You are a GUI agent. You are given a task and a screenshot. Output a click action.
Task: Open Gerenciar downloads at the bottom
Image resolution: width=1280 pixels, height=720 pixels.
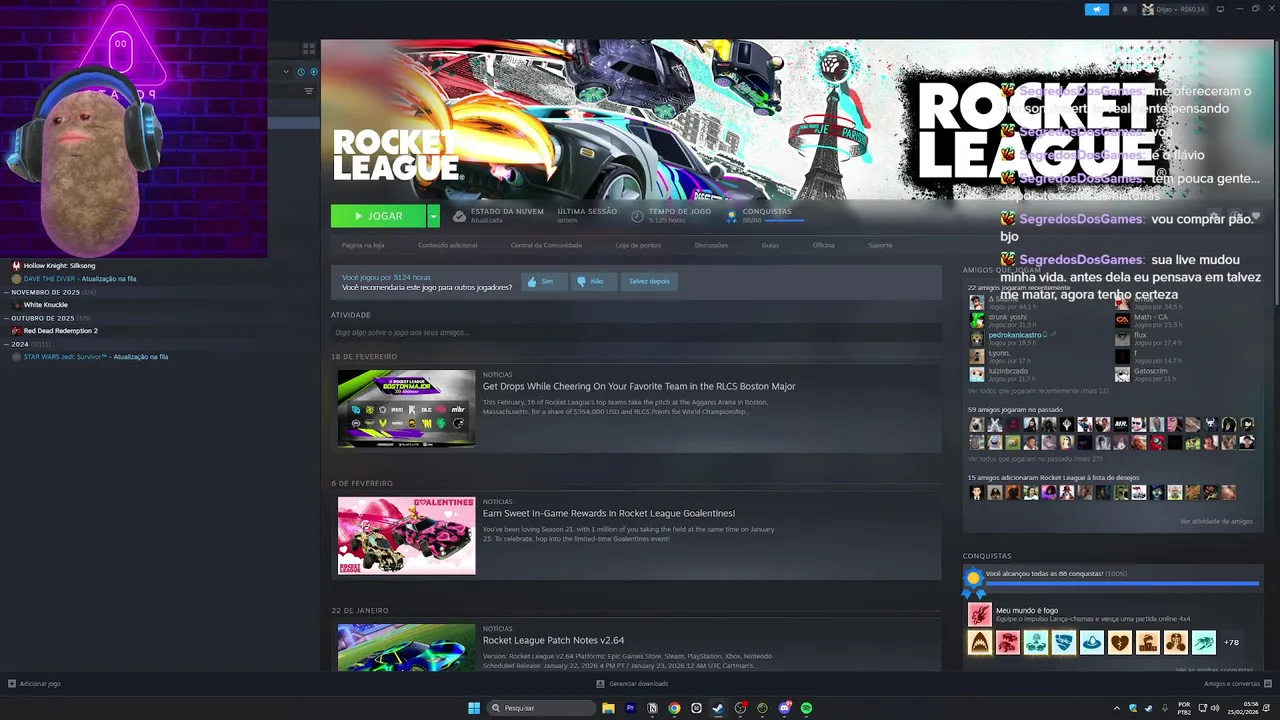[x=632, y=684]
